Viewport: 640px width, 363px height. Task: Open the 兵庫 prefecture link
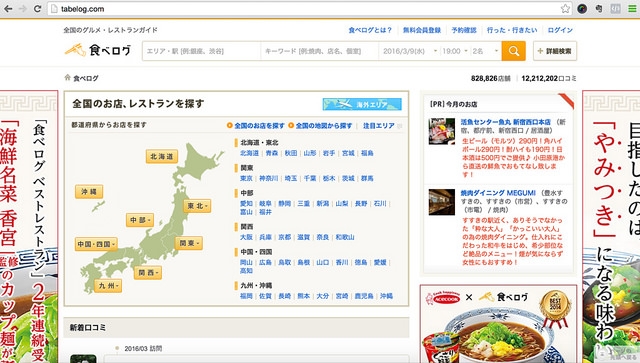coord(265,237)
